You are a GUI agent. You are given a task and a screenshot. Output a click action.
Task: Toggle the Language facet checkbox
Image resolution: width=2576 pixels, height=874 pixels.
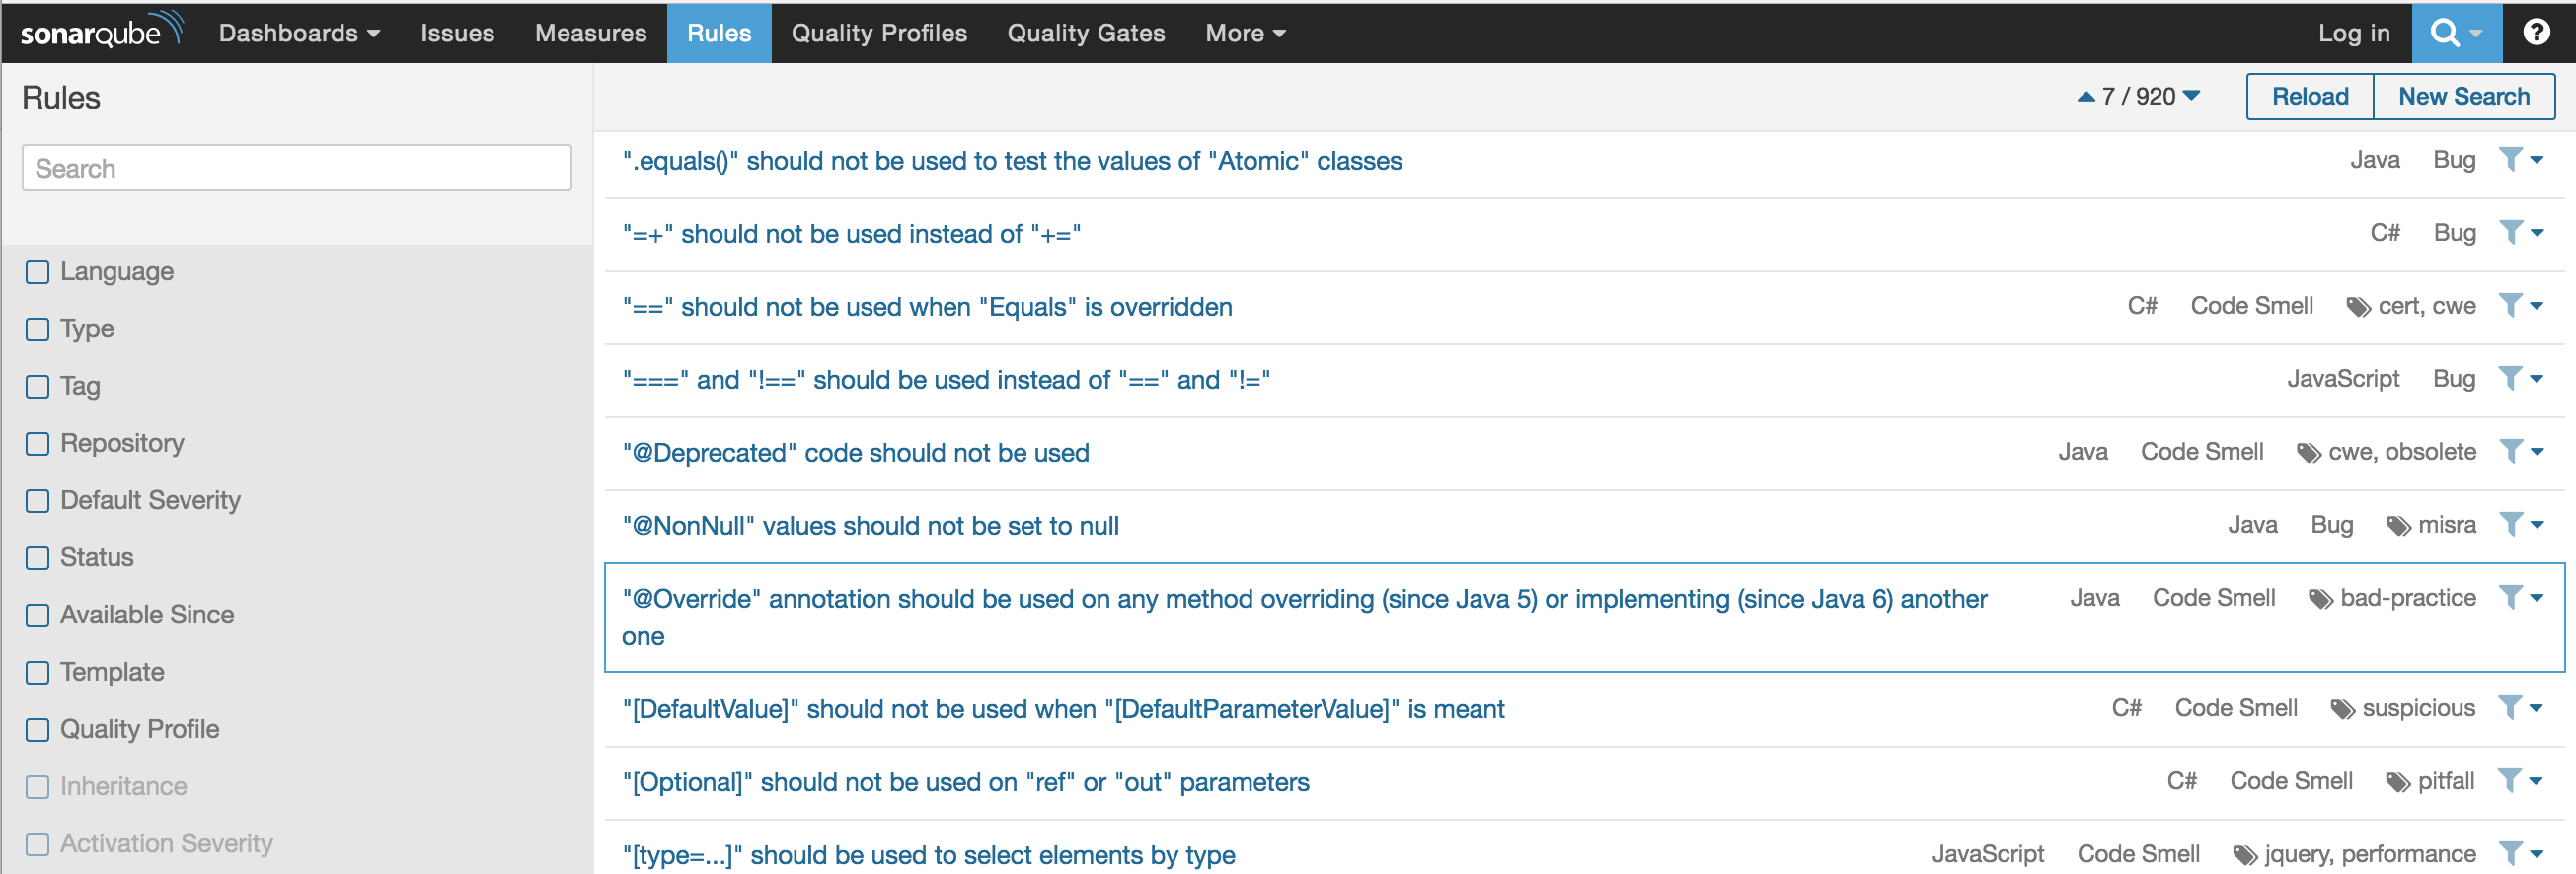[x=38, y=272]
